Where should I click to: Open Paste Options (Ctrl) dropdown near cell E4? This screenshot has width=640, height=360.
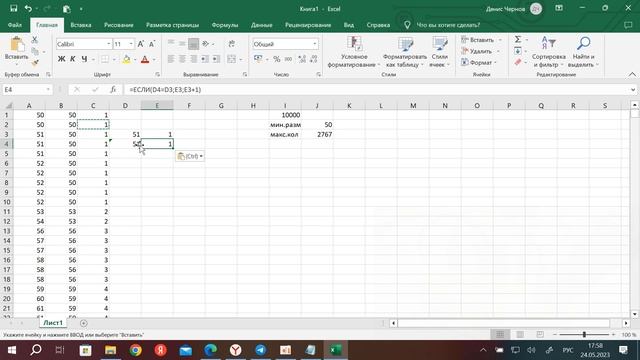[190, 156]
